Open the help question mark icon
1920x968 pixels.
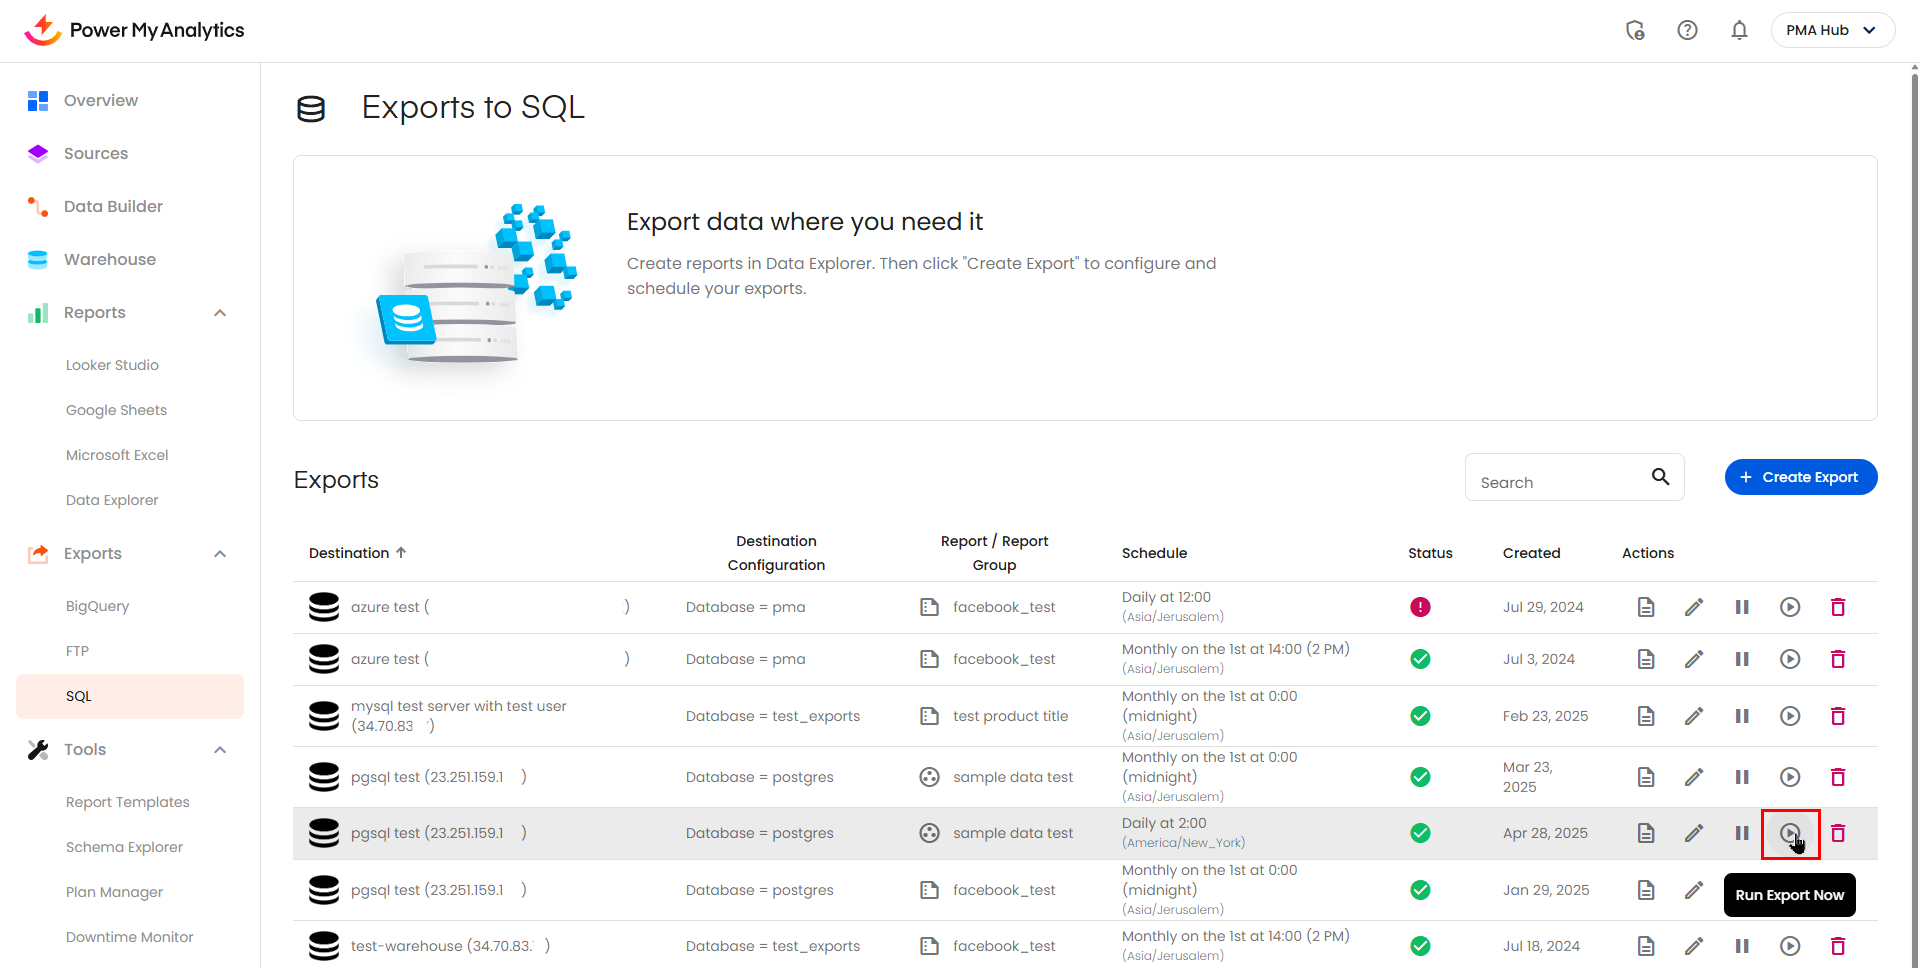(x=1687, y=30)
